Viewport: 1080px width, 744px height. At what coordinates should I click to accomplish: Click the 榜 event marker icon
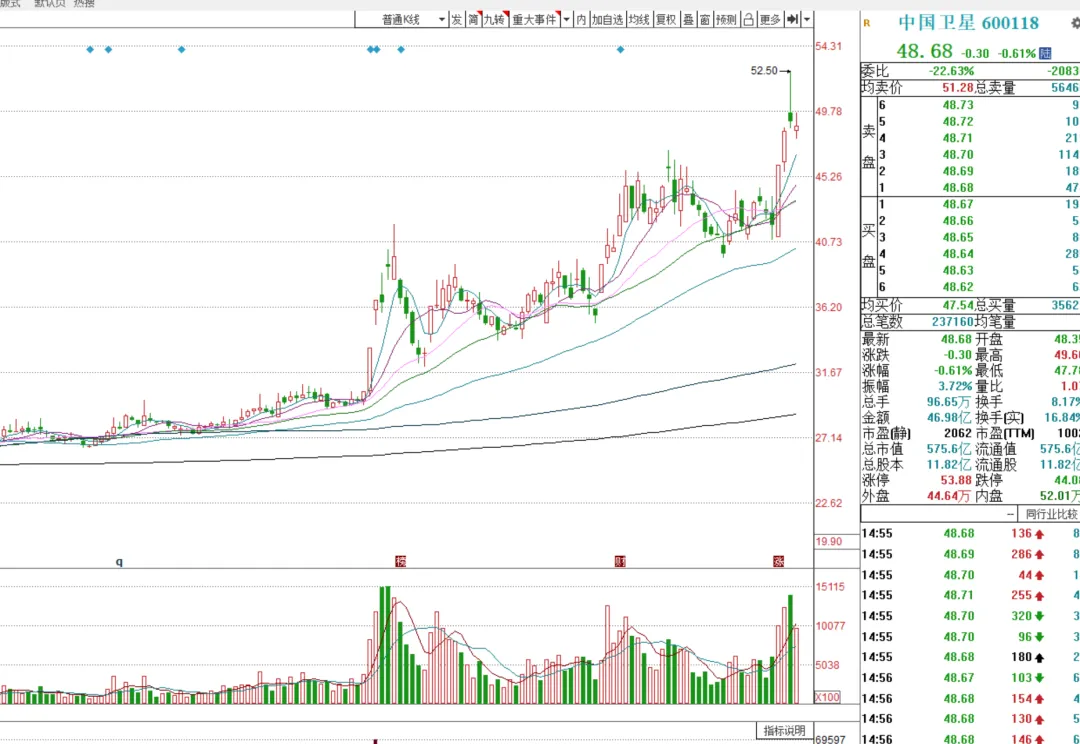(x=401, y=561)
